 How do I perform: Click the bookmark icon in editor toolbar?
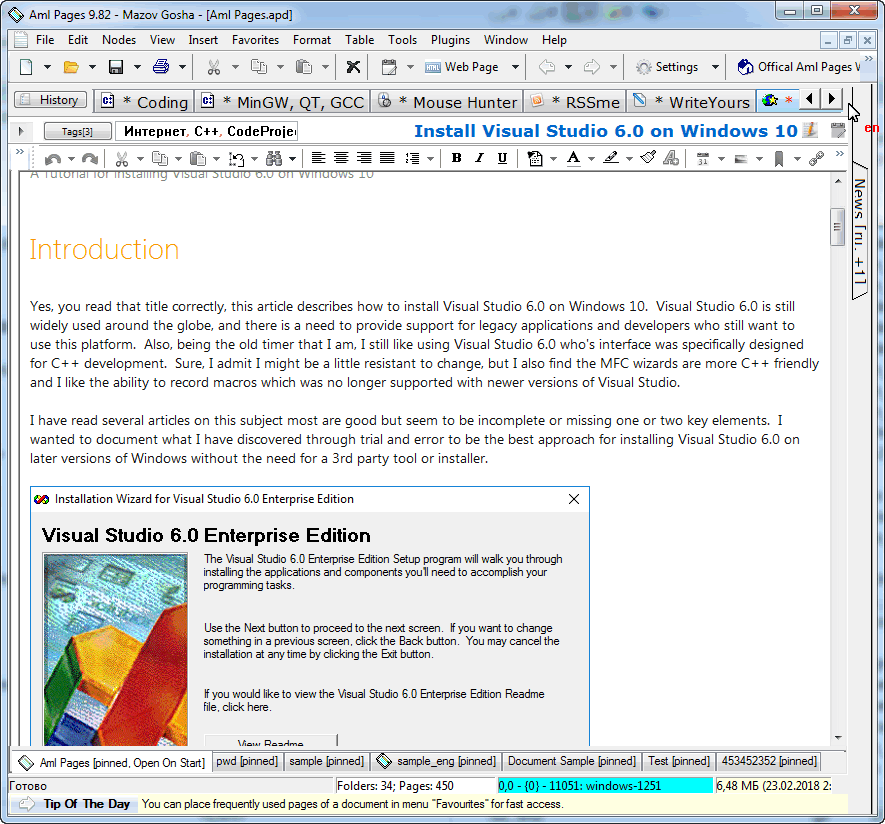pyautogui.click(x=779, y=159)
